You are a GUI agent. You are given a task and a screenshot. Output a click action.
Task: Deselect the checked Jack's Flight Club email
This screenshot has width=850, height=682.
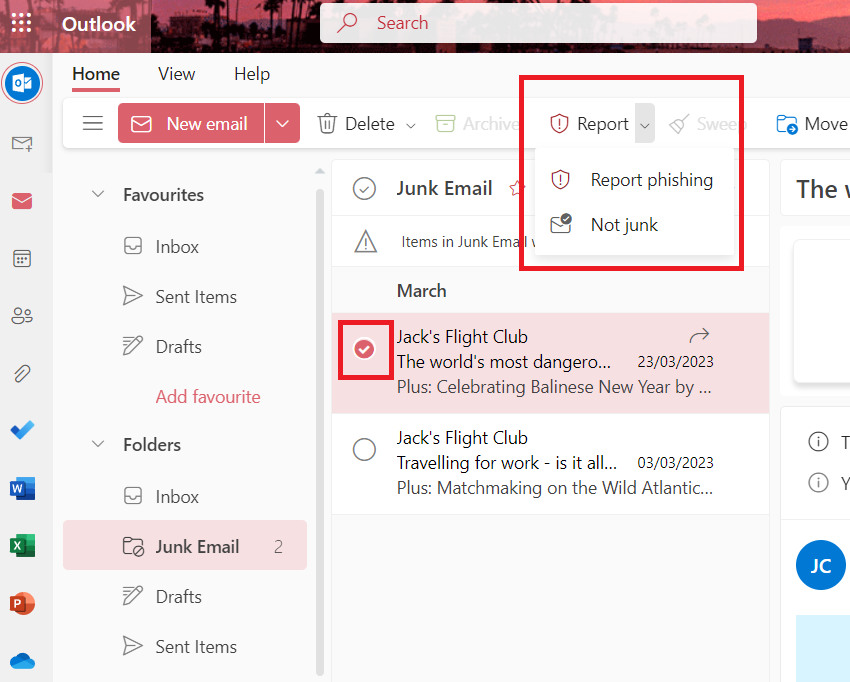click(365, 349)
